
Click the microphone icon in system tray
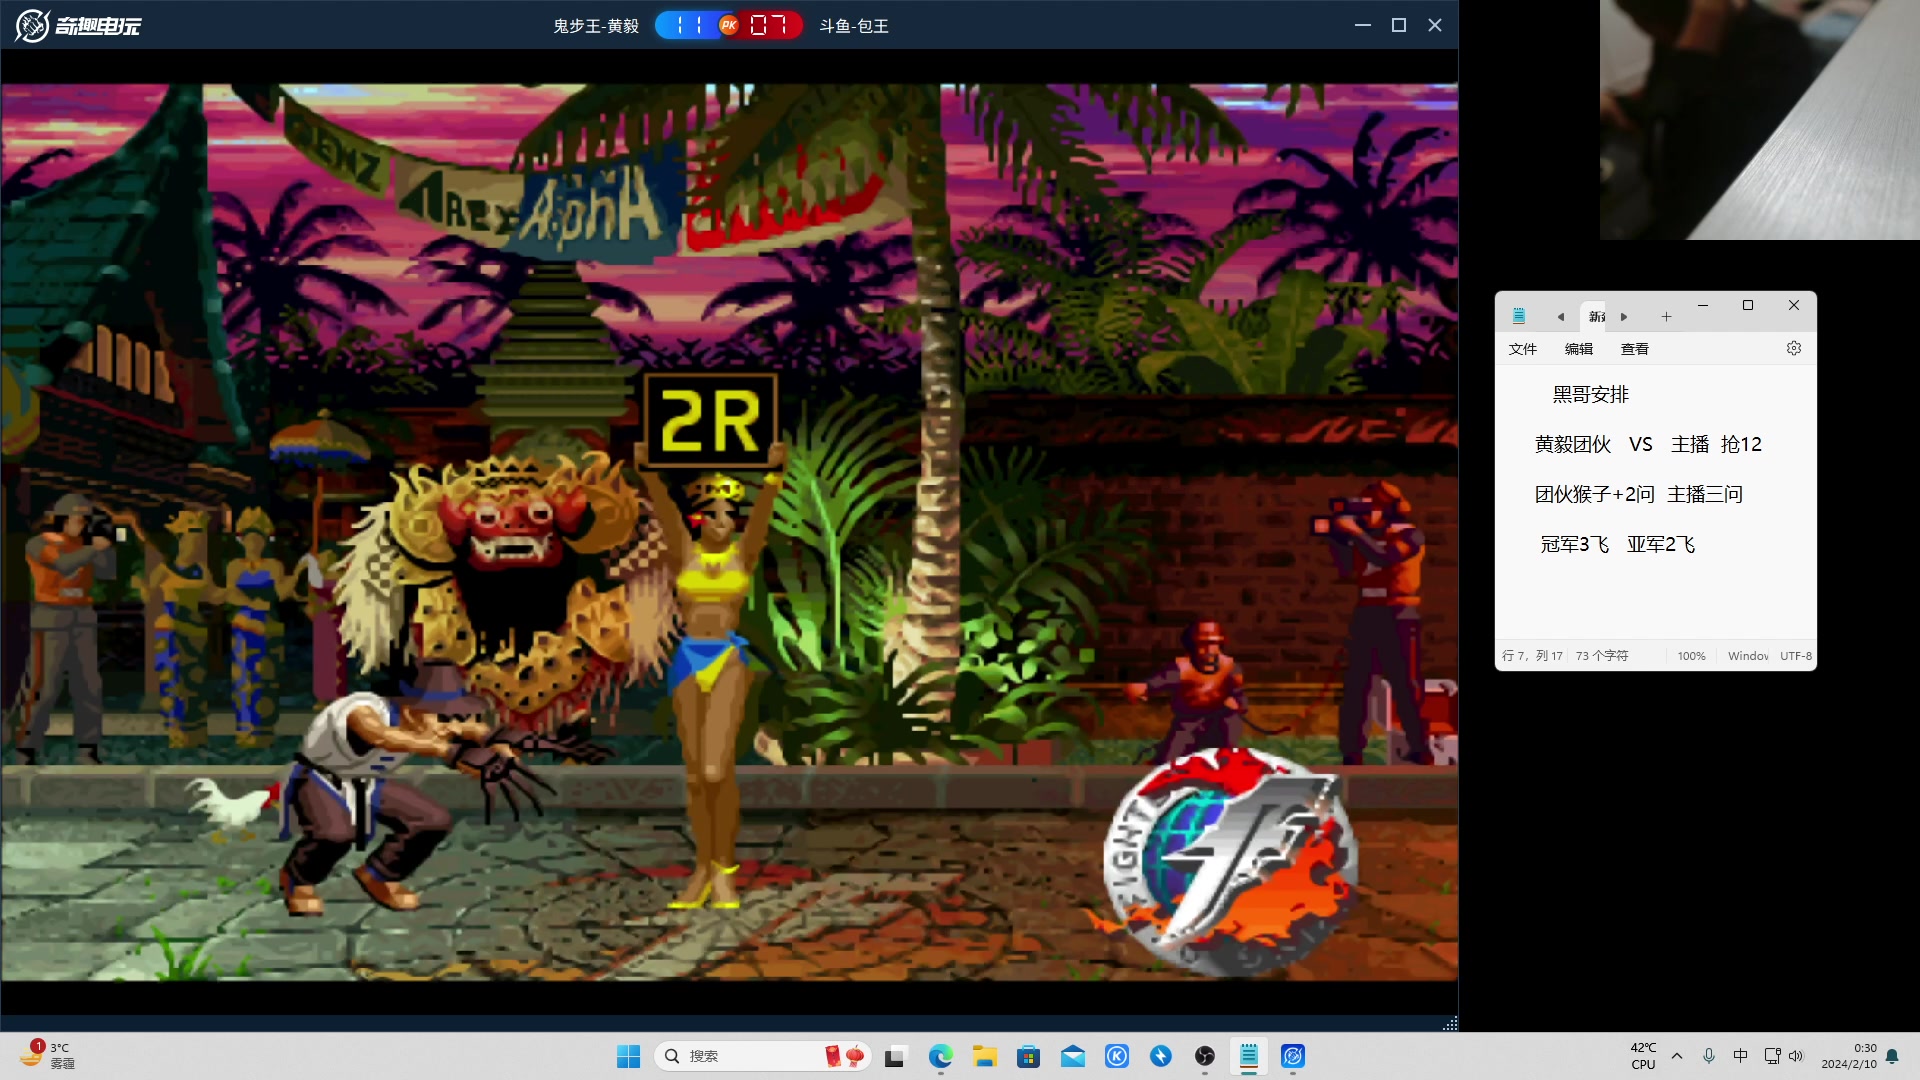pos(1709,1056)
